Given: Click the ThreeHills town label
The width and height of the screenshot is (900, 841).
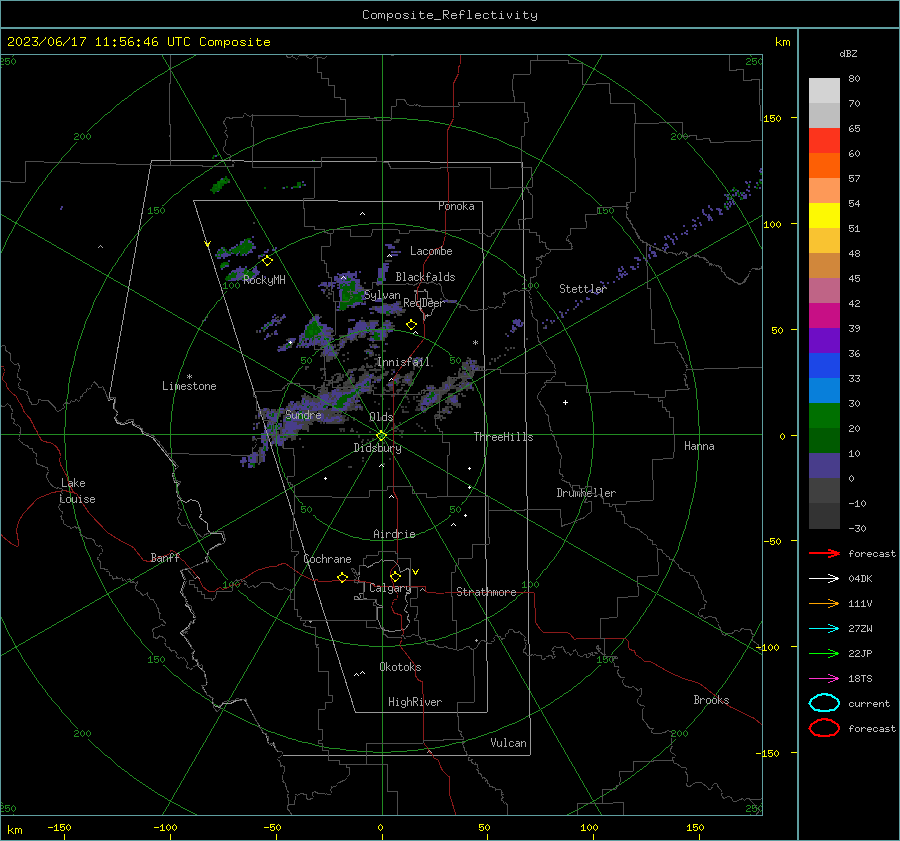Looking at the screenshot, I should (x=503, y=437).
